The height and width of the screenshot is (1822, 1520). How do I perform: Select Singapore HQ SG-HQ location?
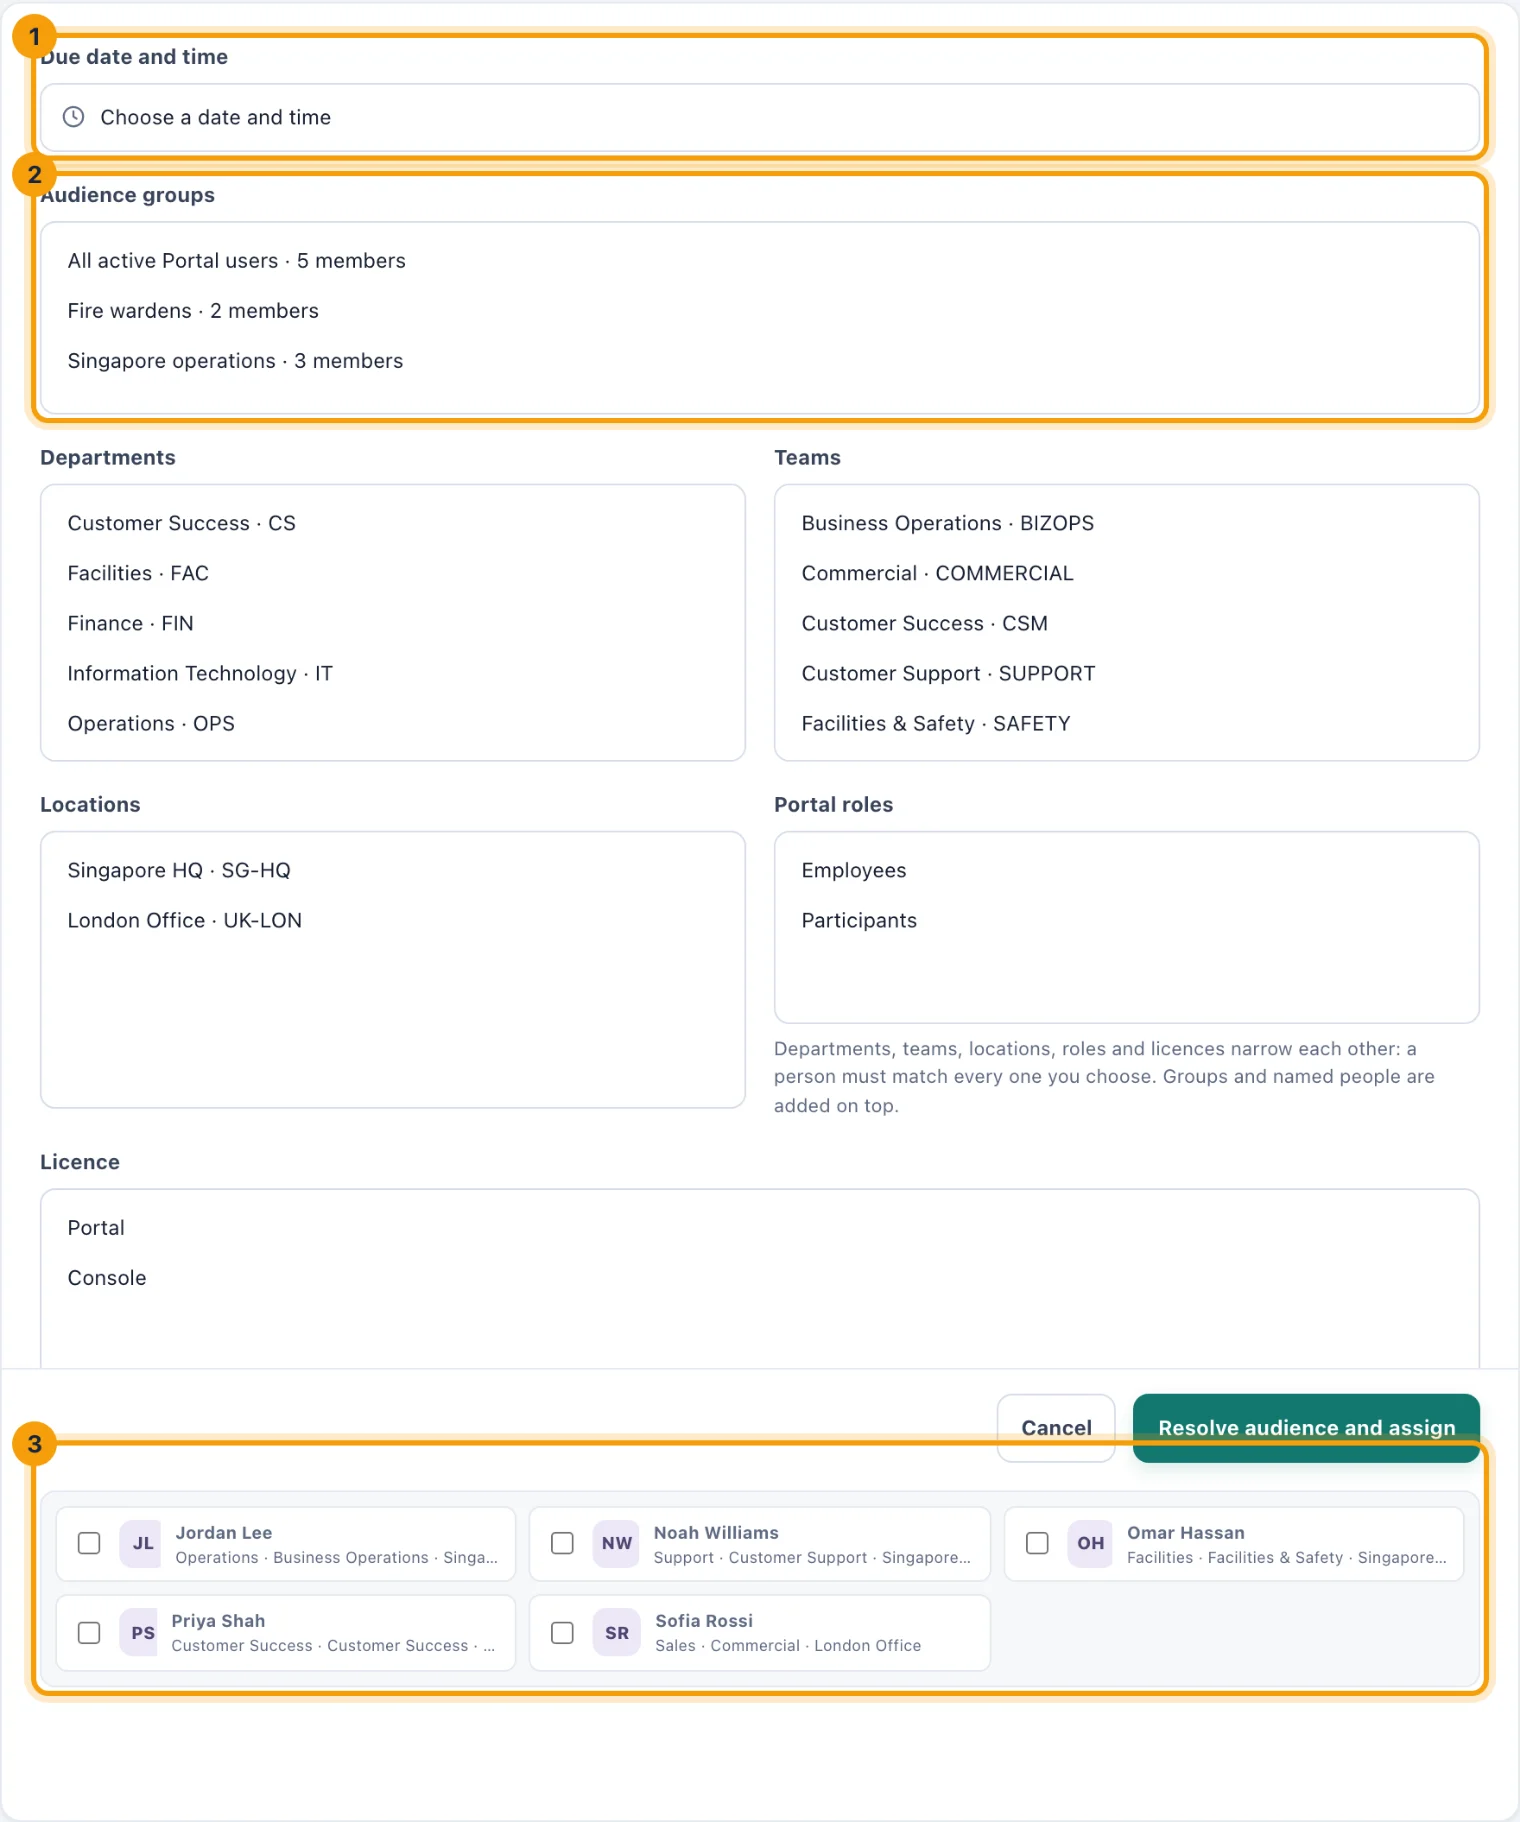point(179,870)
